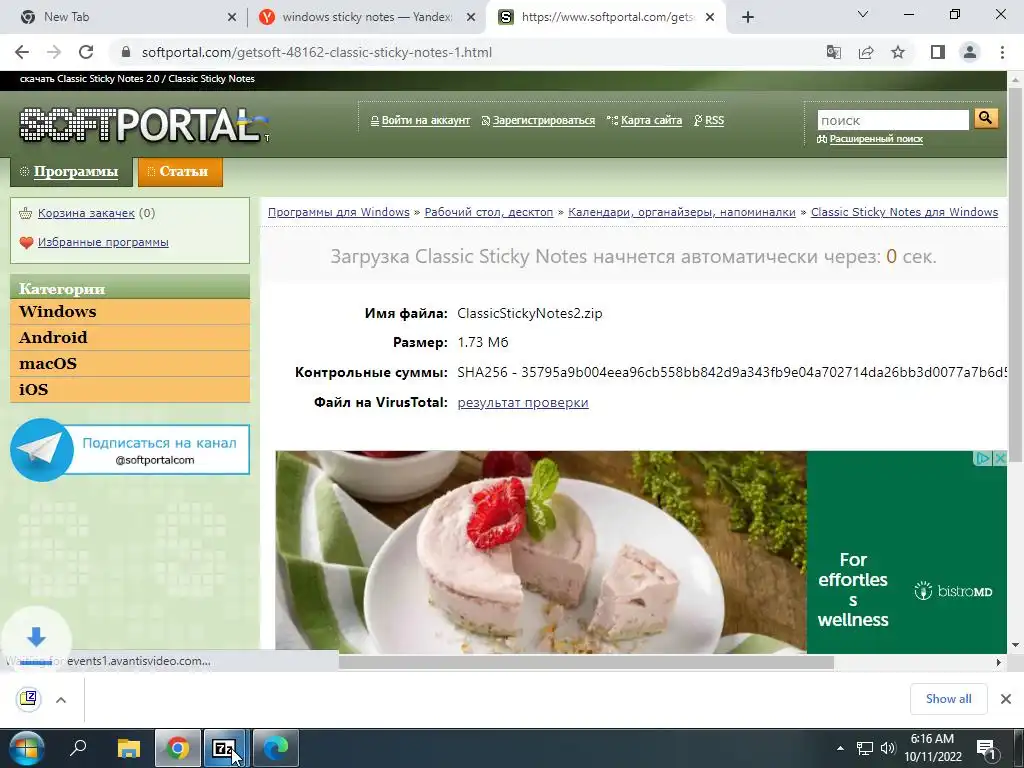Click the taskbar clock 6:16 AM
The width and height of the screenshot is (1024, 768).
click(x=932, y=748)
